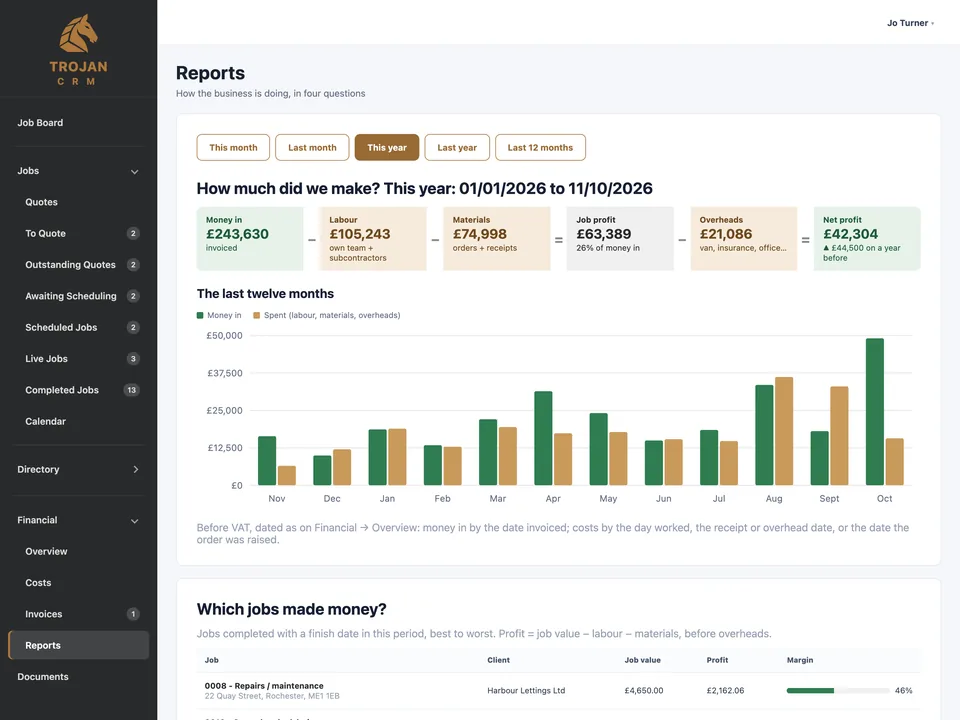Click The last twelve months heading

tap(265, 294)
